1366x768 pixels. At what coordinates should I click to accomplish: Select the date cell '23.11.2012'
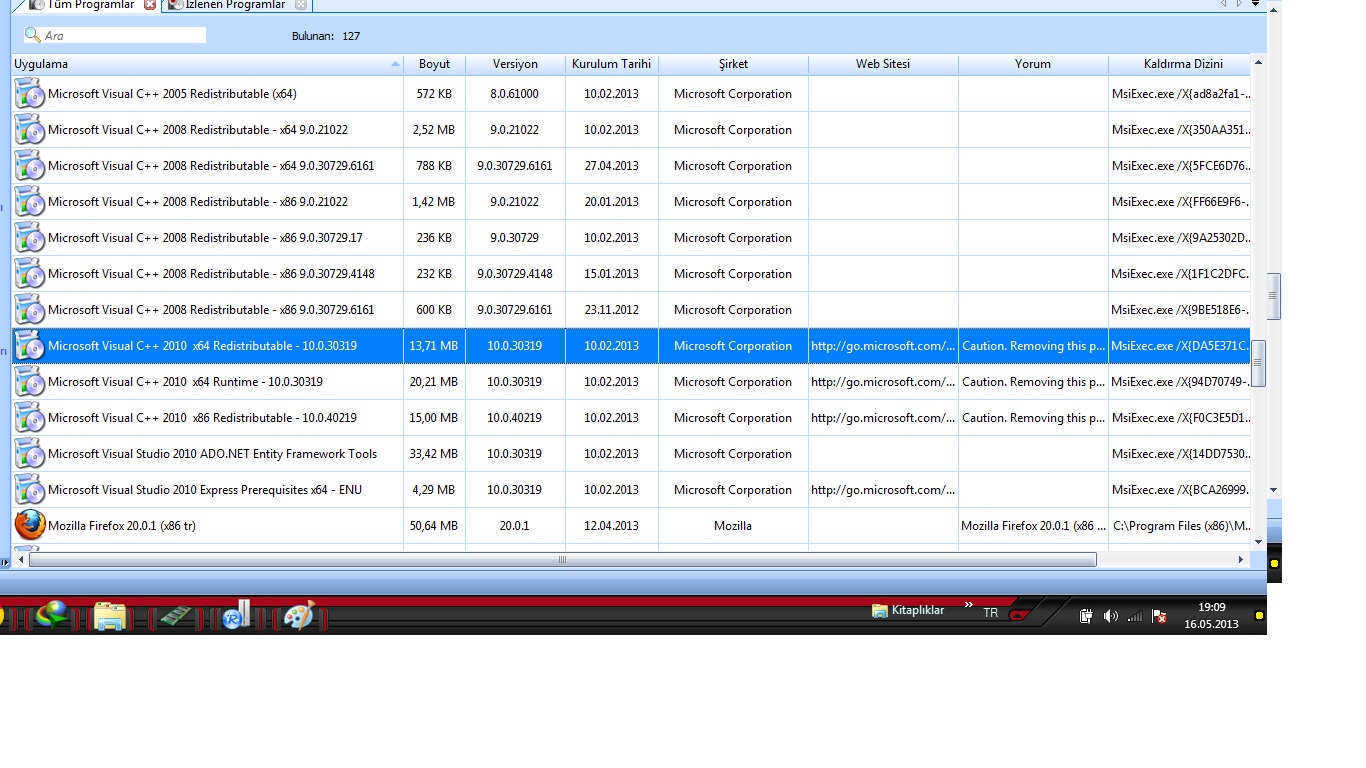tap(611, 310)
